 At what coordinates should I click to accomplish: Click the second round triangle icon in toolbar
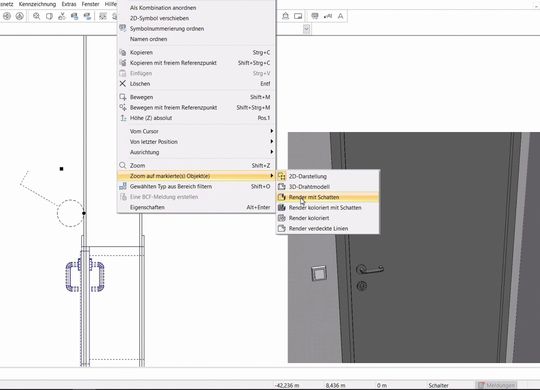pyautogui.click(x=20, y=16)
